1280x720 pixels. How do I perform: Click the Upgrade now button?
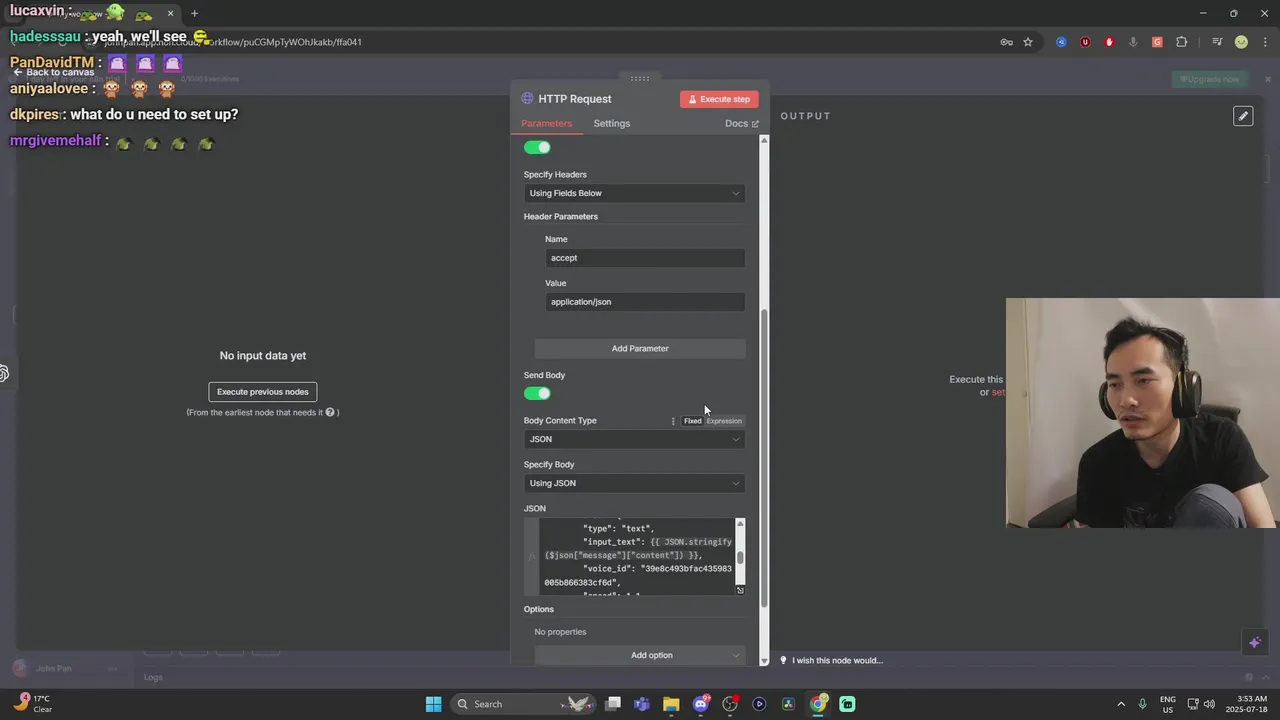(1210, 79)
